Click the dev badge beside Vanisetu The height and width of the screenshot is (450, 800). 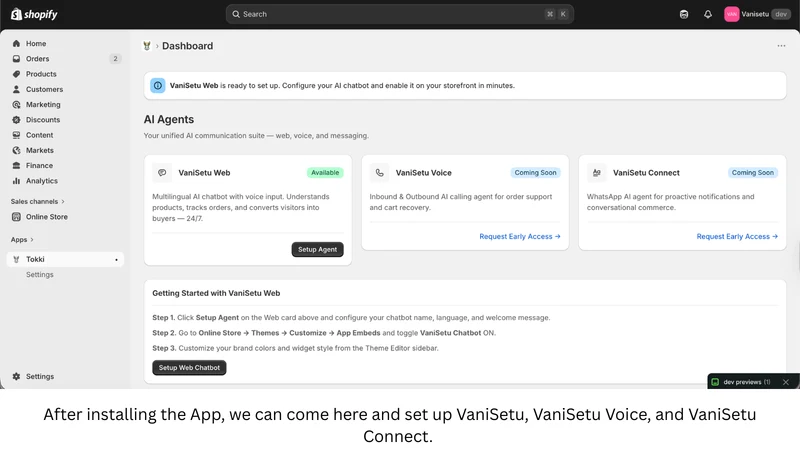pyautogui.click(x=781, y=14)
